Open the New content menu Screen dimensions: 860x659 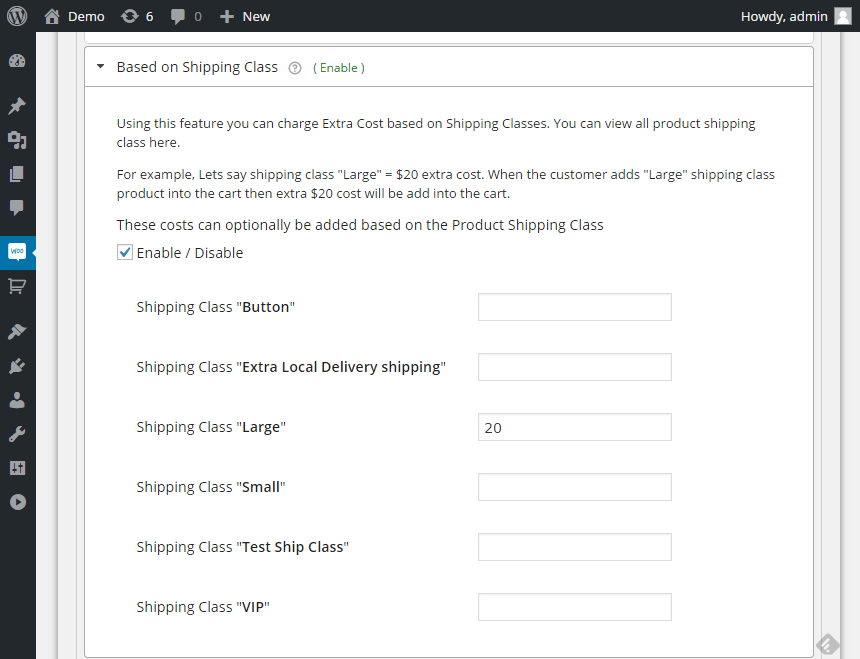(245, 16)
